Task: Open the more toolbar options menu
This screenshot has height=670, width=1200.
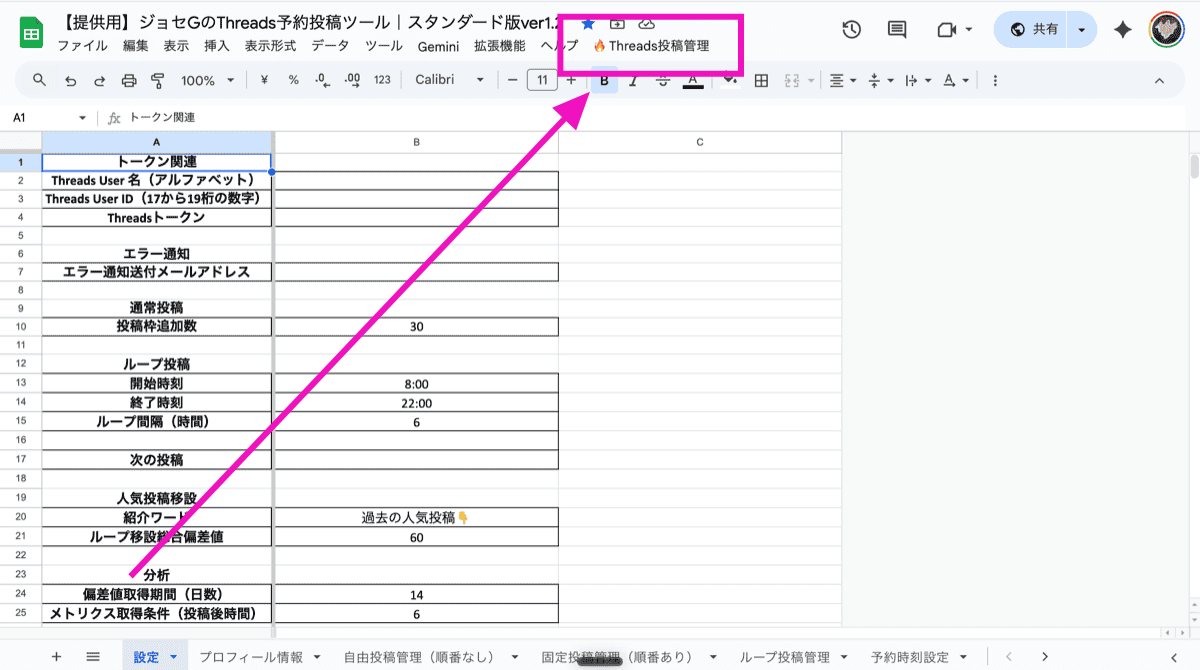Action: tap(995, 80)
